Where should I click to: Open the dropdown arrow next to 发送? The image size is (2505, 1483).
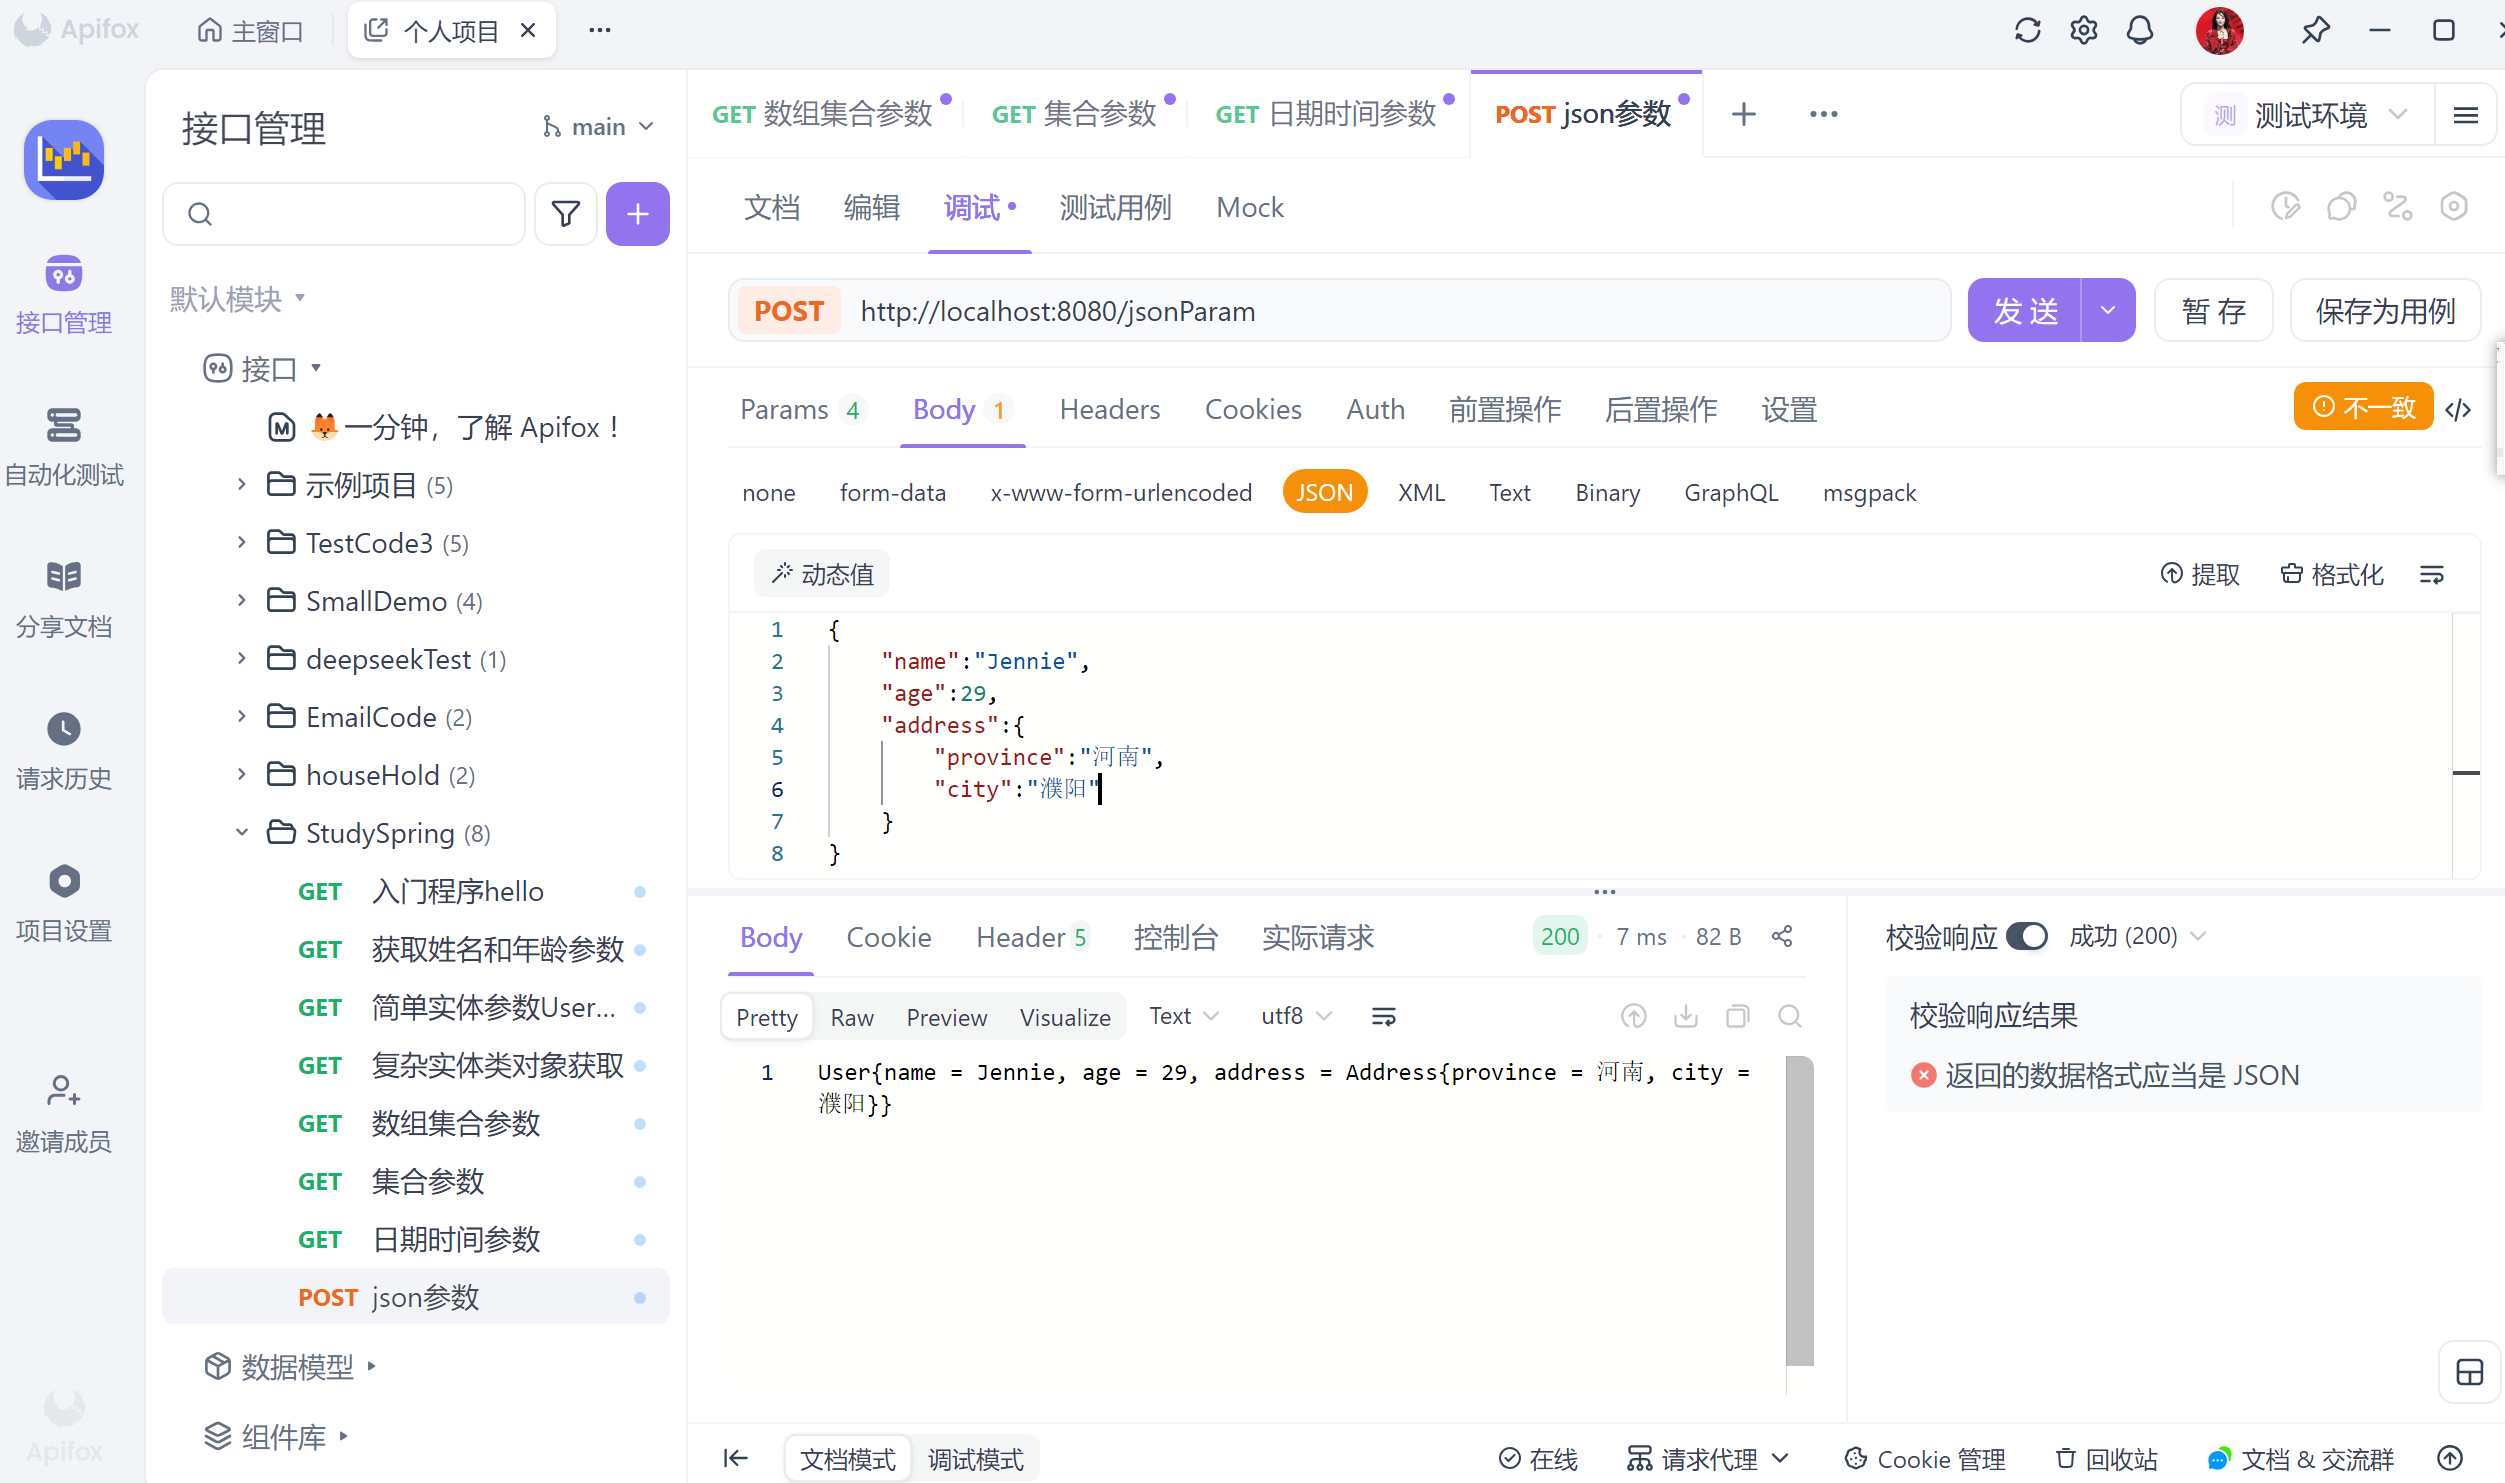click(x=2108, y=311)
